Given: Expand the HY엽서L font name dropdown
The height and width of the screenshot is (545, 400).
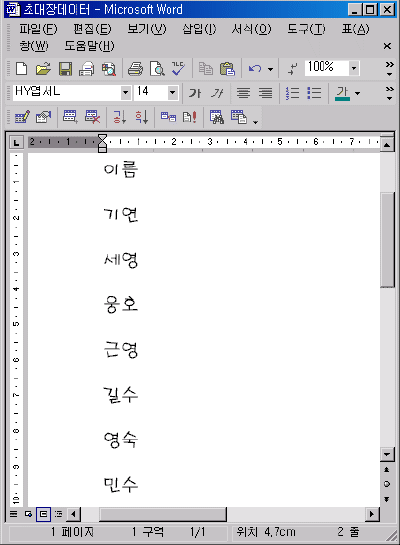Looking at the screenshot, I should pos(126,93).
